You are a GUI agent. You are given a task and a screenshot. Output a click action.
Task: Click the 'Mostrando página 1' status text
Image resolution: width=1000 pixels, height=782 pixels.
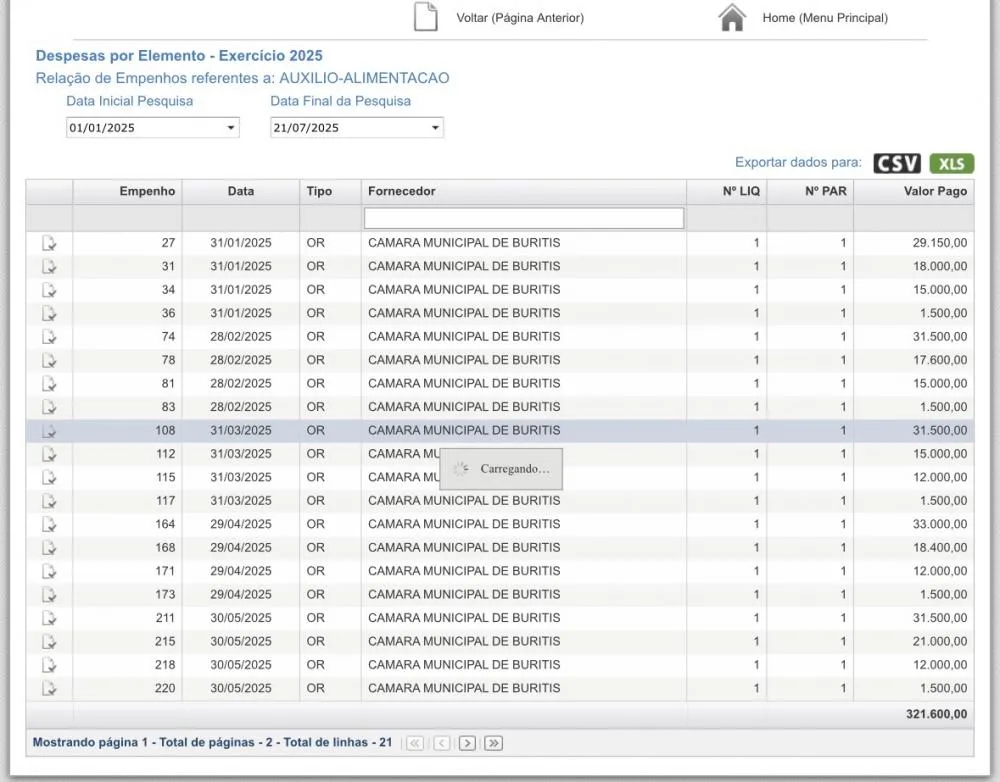tap(90, 742)
